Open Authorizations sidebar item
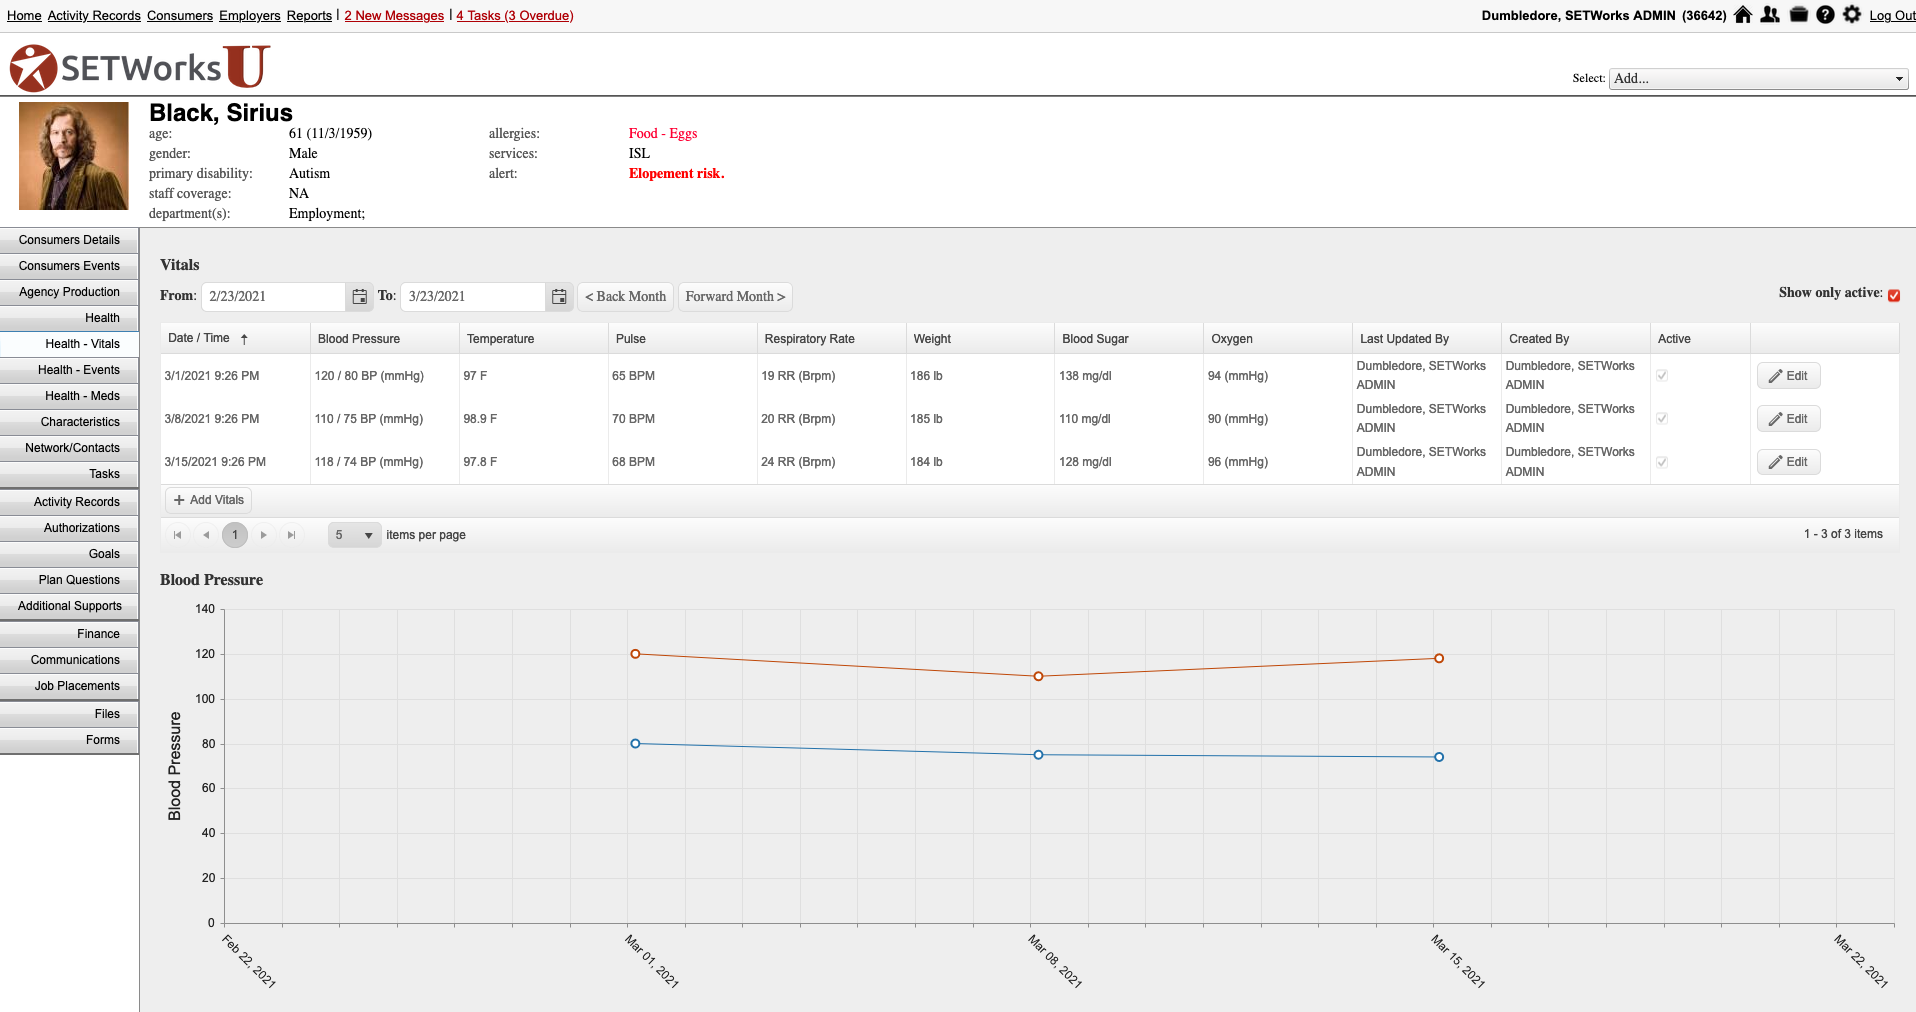The width and height of the screenshot is (1916, 1012). (69, 528)
